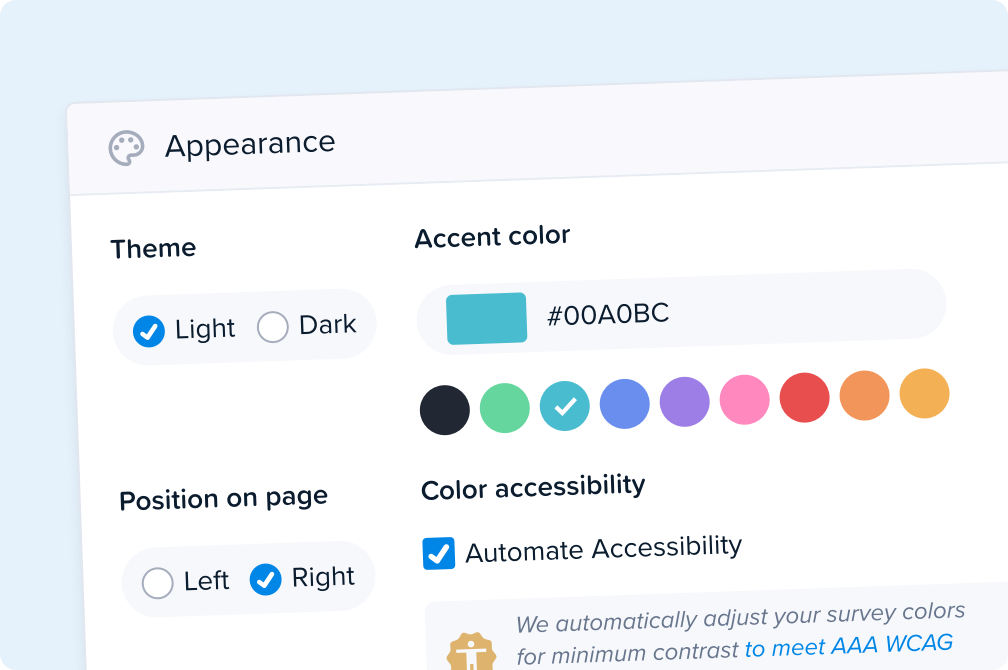This screenshot has width=1008, height=670.
Task: Pick the red accent color circle
Action: coord(805,397)
